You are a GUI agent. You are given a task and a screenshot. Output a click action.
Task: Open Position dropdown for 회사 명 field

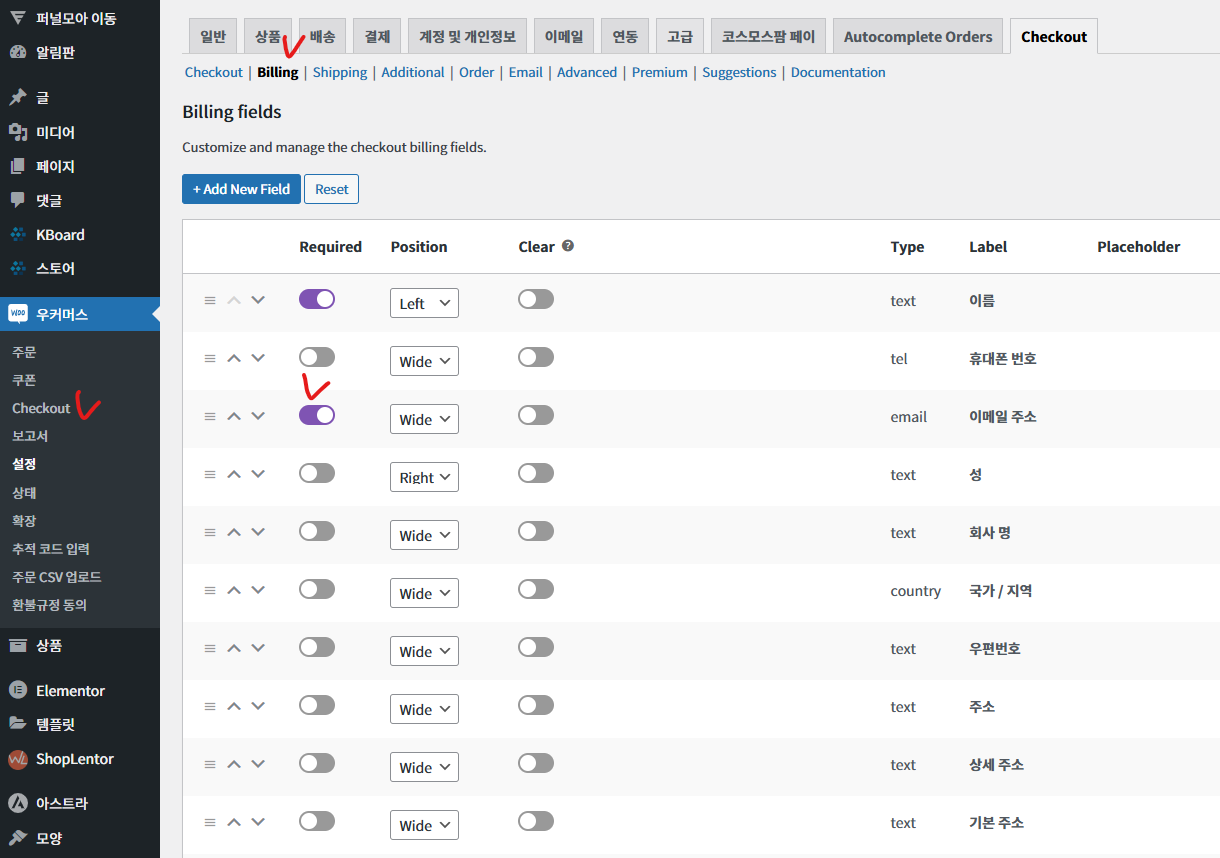coord(424,535)
